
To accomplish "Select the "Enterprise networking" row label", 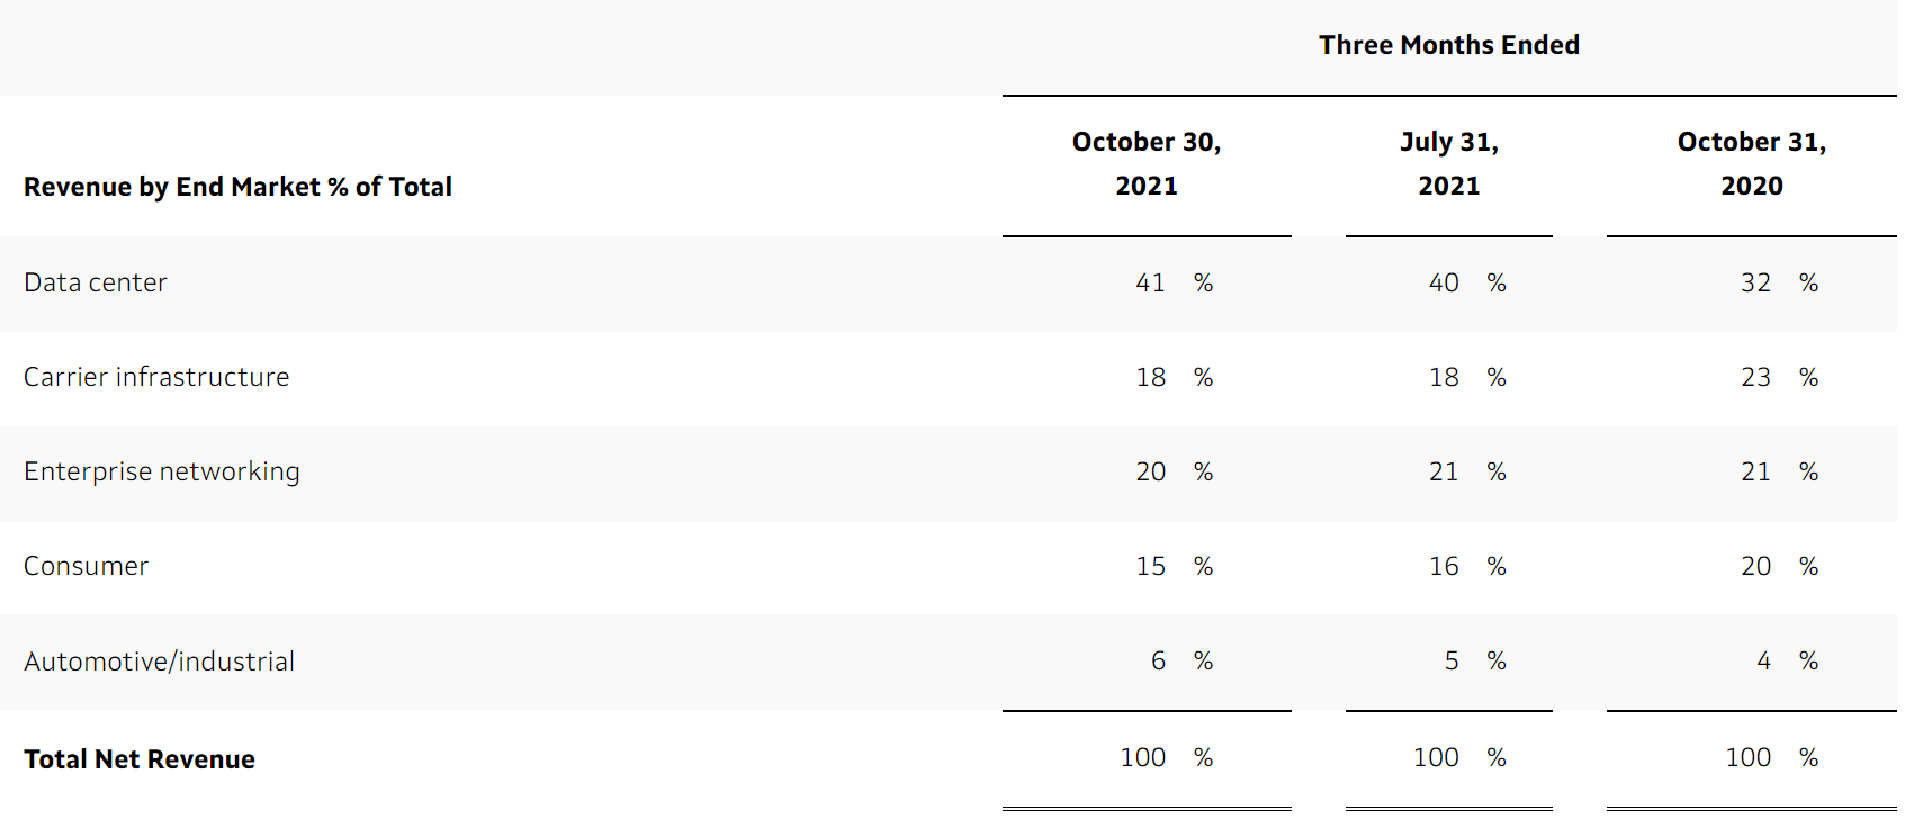I will click(162, 471).
